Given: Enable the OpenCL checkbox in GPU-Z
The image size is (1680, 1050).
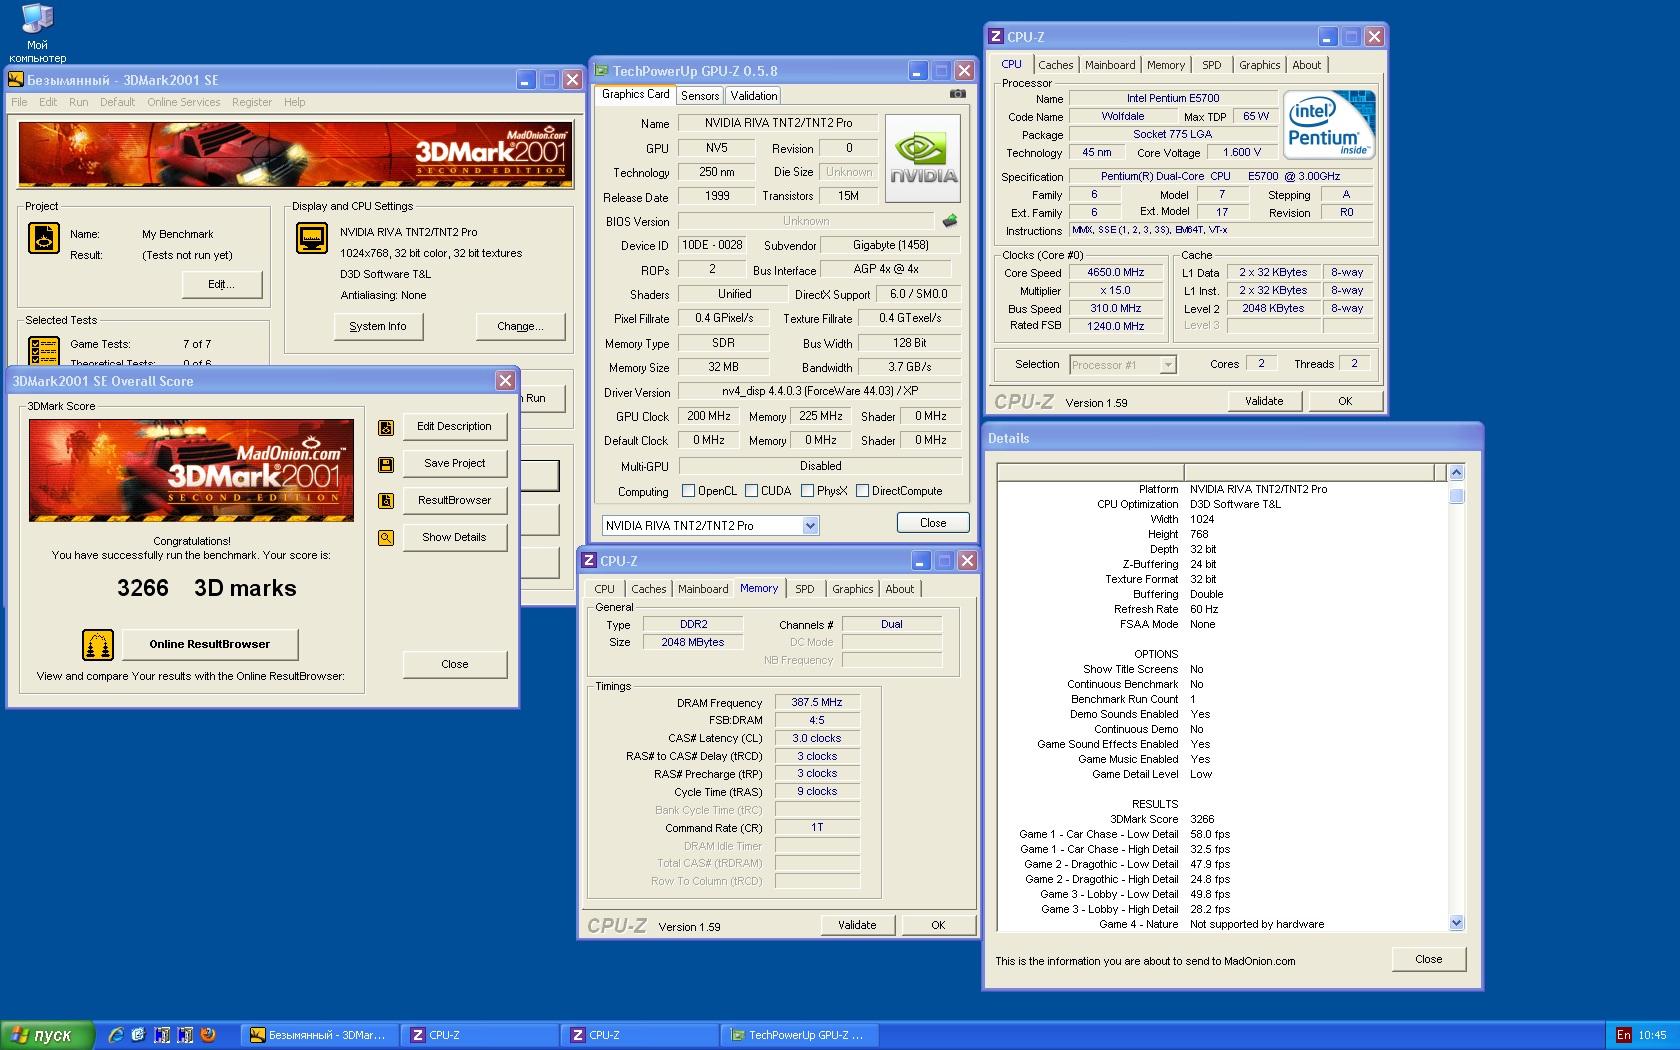Looking at the screenshot, I should tap(688, 491).
